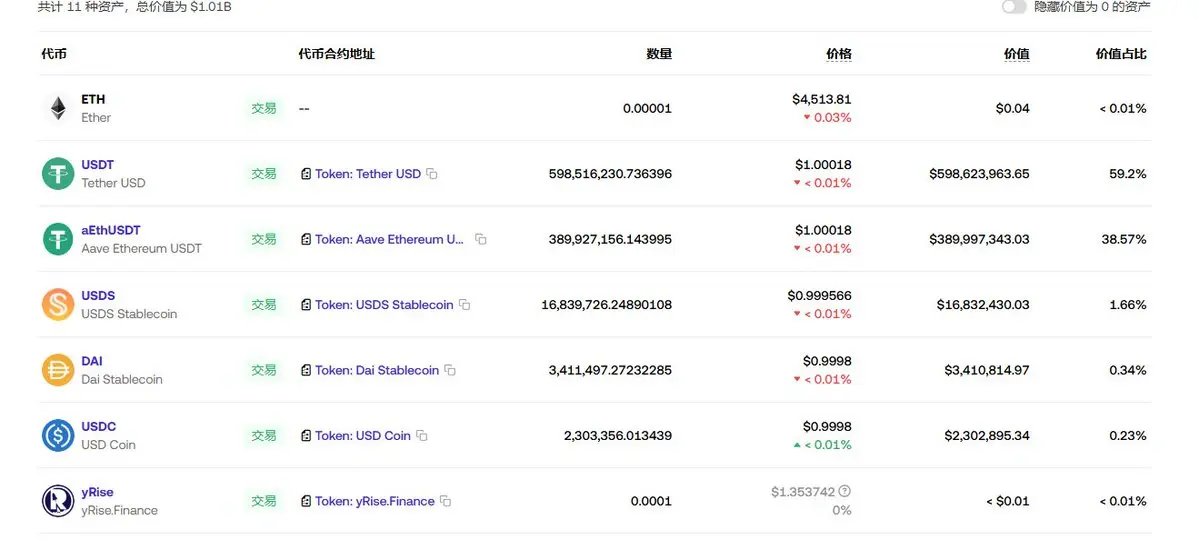Screen dimensions: 1199x540
Task: Click the USDT quantity 598,516,230.736396
Action: click(x=610, y=174)
